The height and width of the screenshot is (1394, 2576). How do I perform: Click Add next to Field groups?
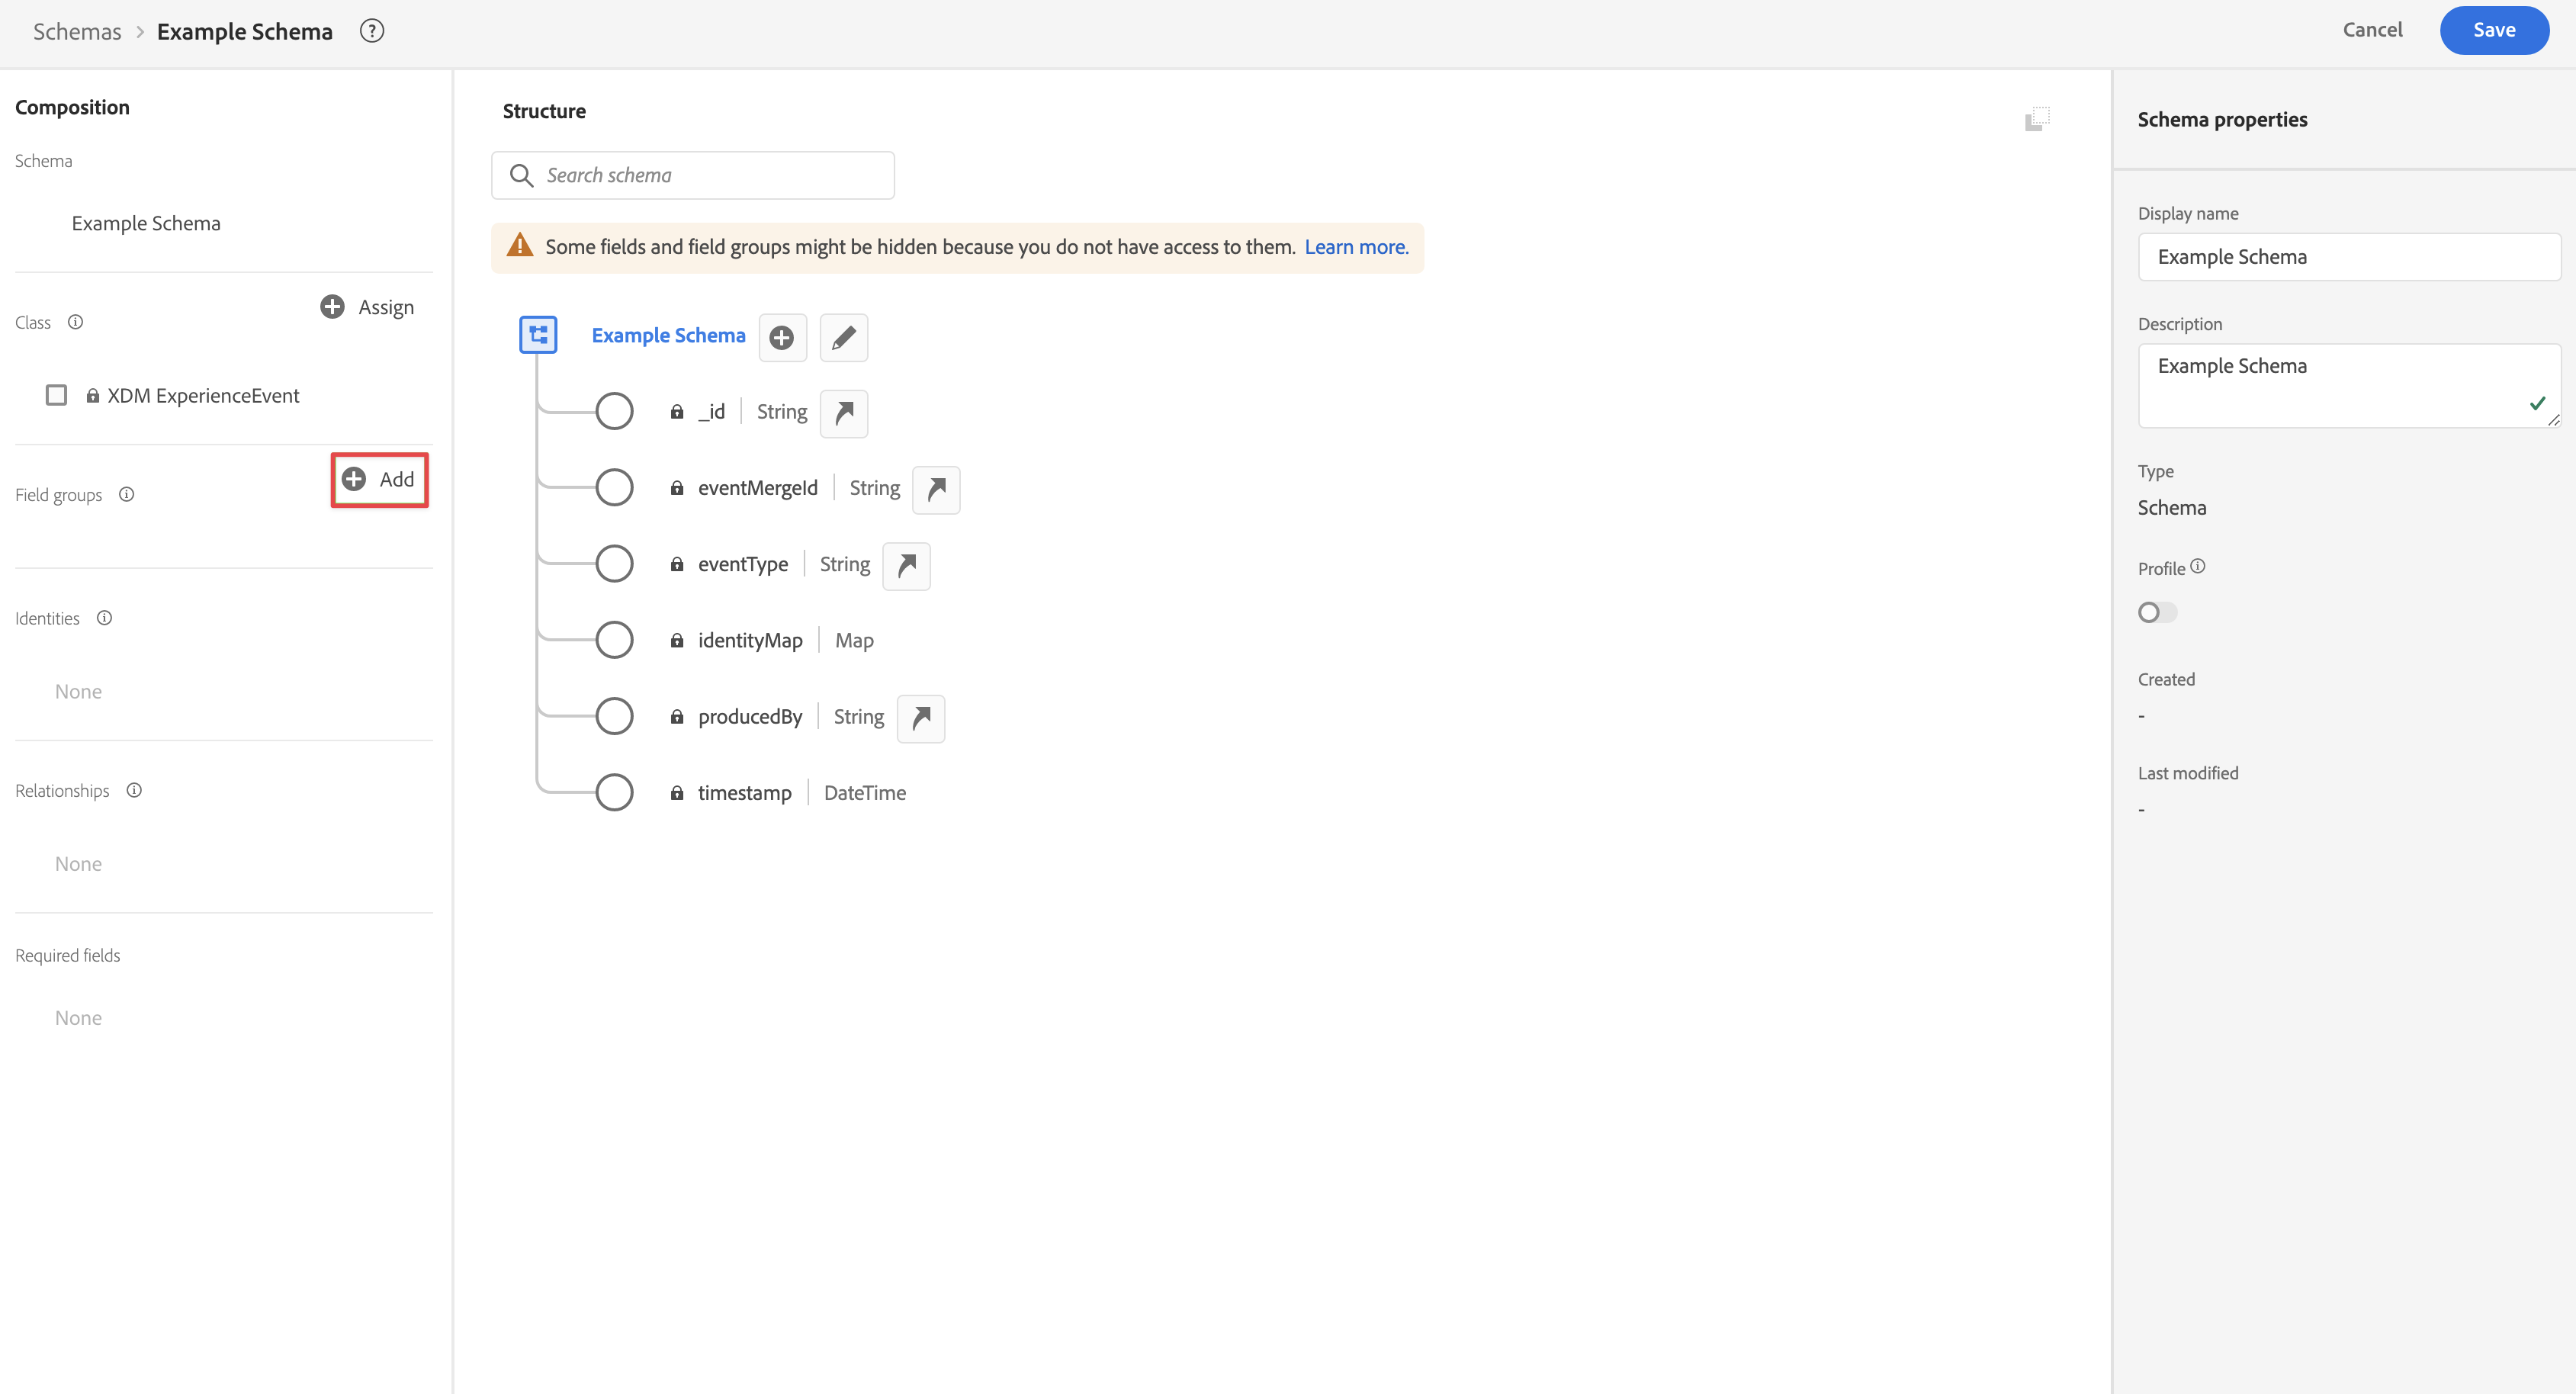[379, 480]
